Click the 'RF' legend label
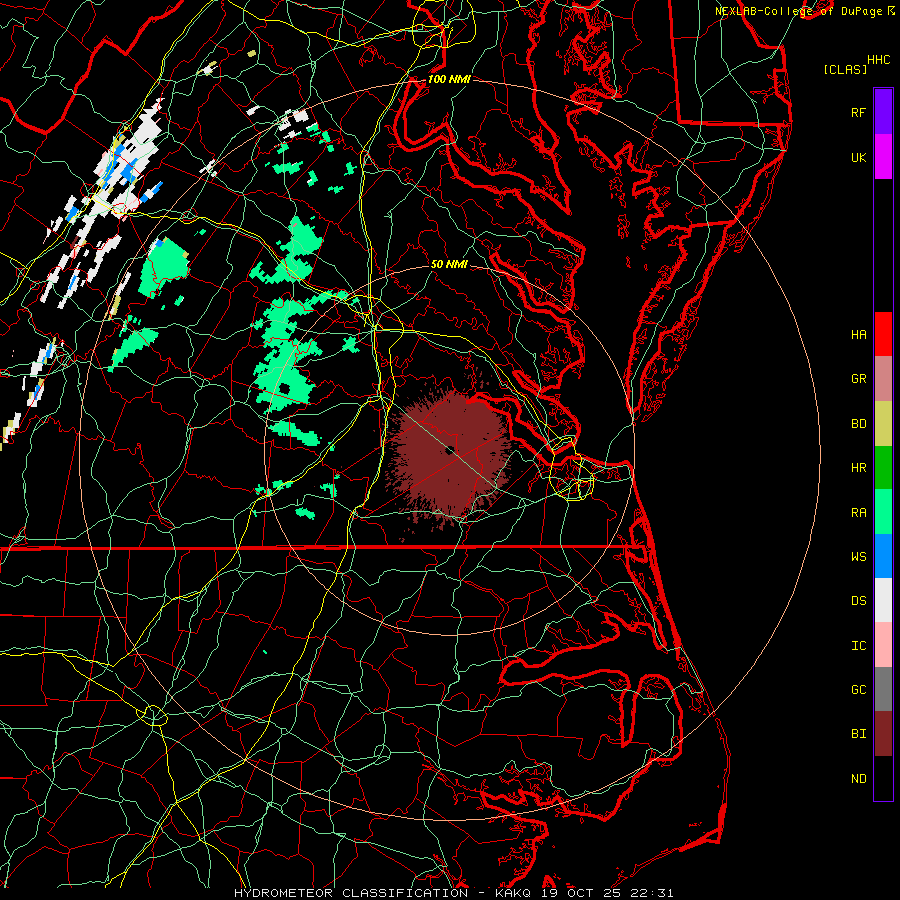 point(858,112)
